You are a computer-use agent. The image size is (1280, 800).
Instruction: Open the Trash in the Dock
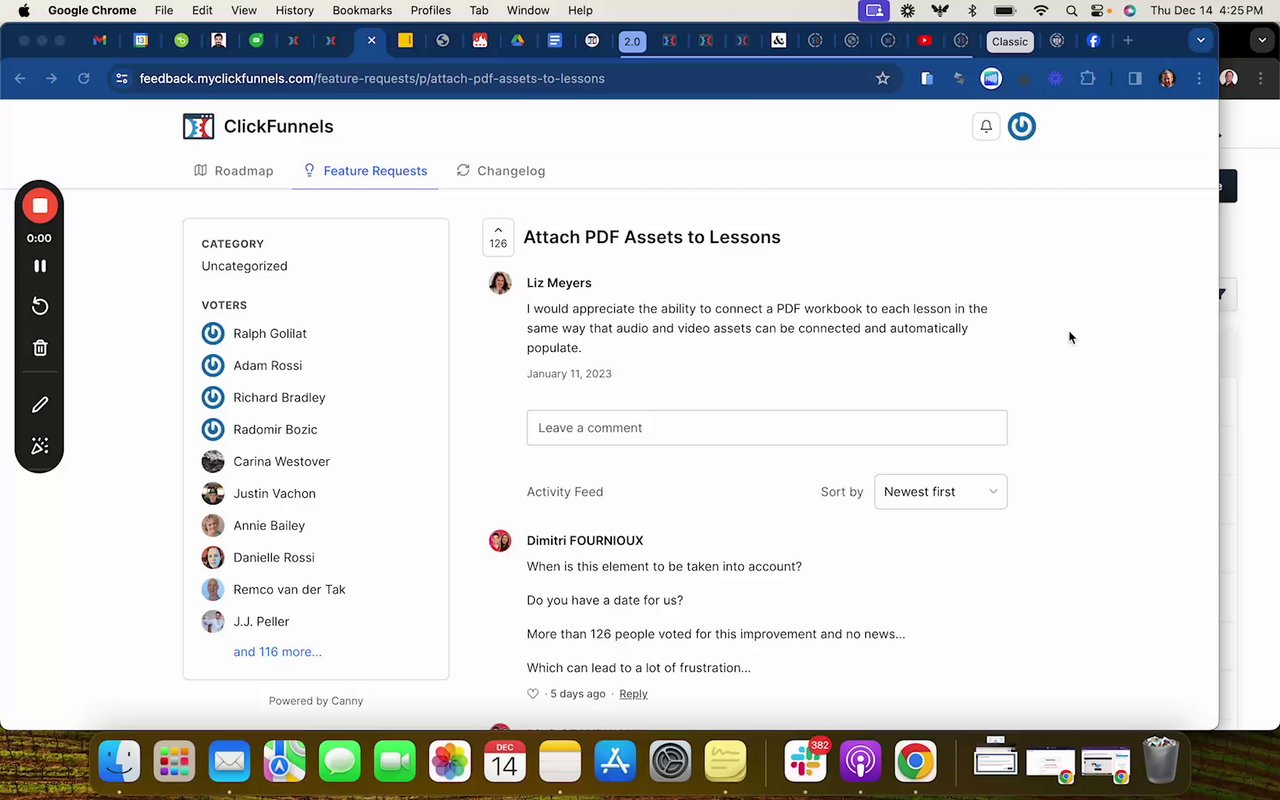coord(1160,760)
